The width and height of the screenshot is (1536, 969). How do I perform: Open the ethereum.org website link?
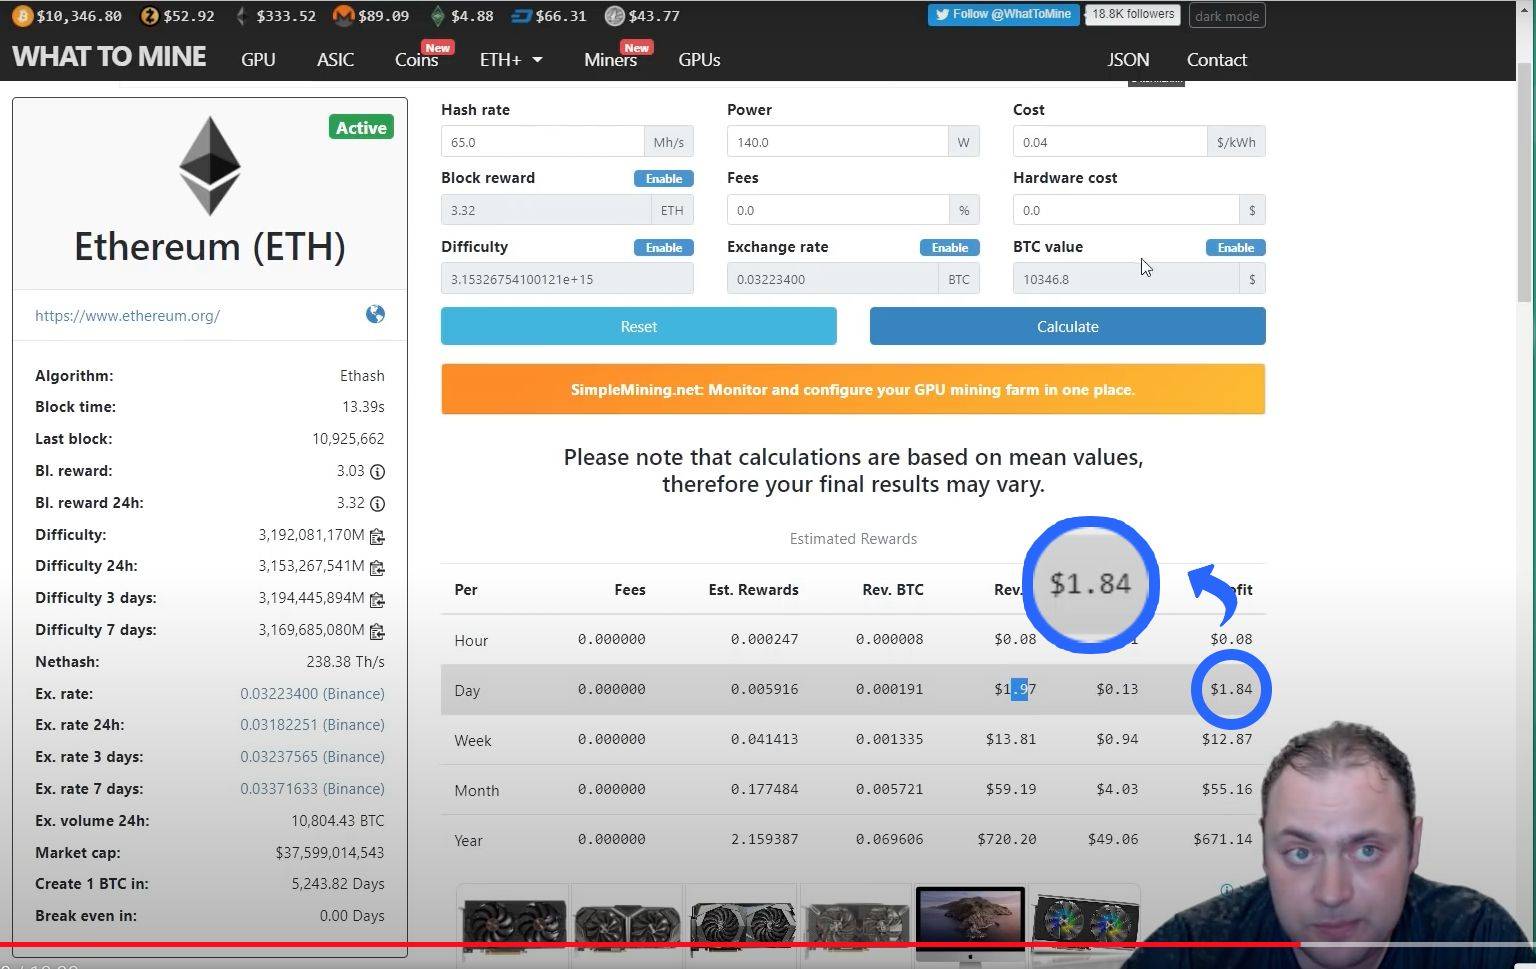(127, 315)
